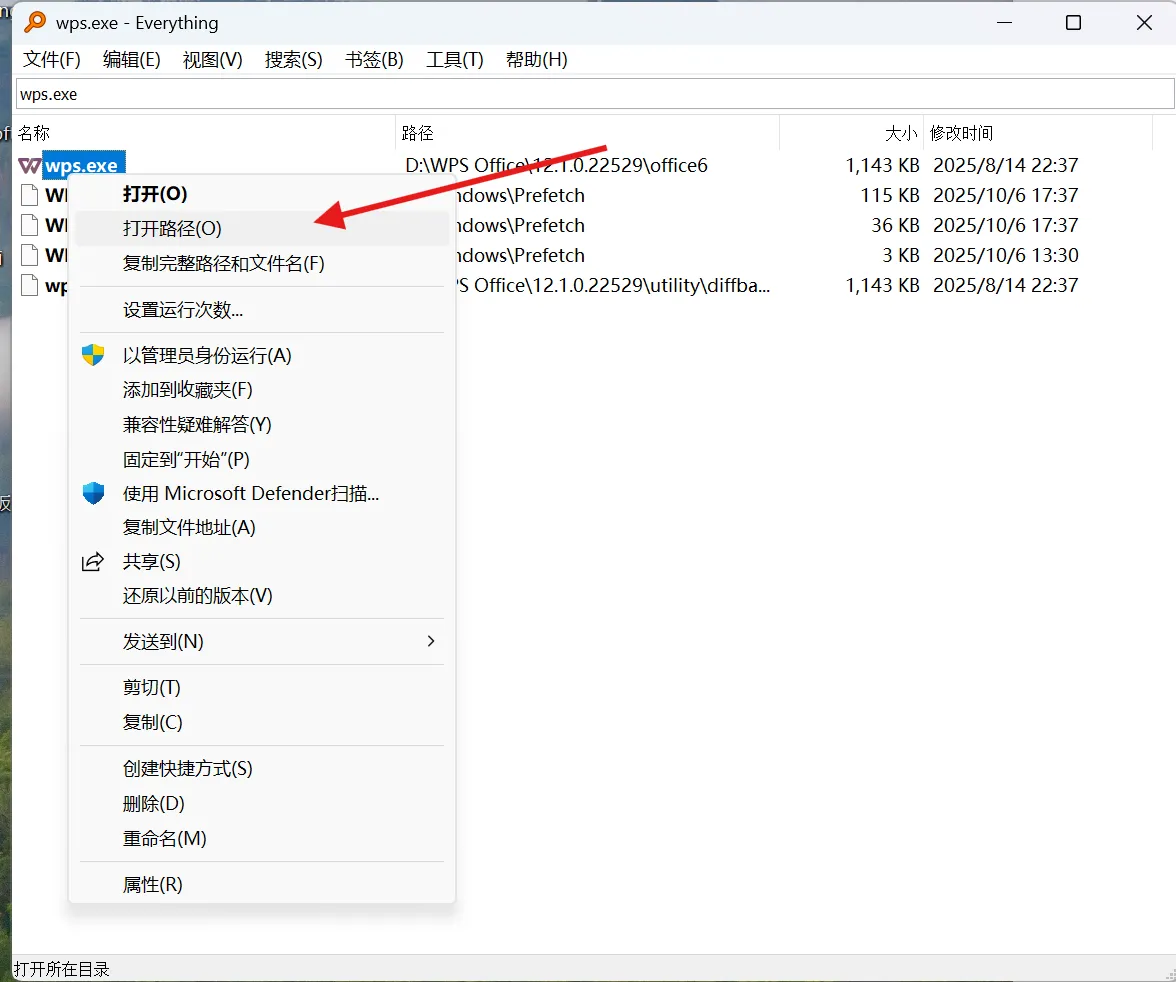Choose 复制完整路径和文件名(F)

point(262,263)
